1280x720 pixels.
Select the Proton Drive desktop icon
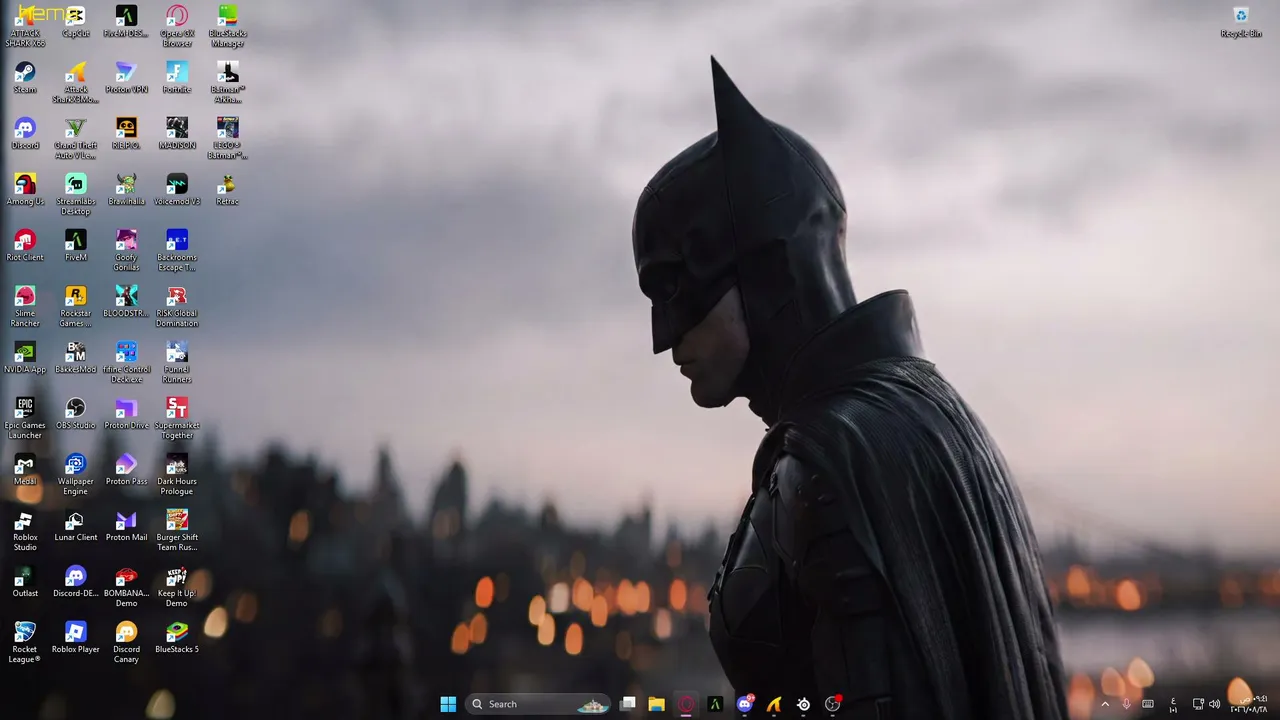tap(126, 414)
